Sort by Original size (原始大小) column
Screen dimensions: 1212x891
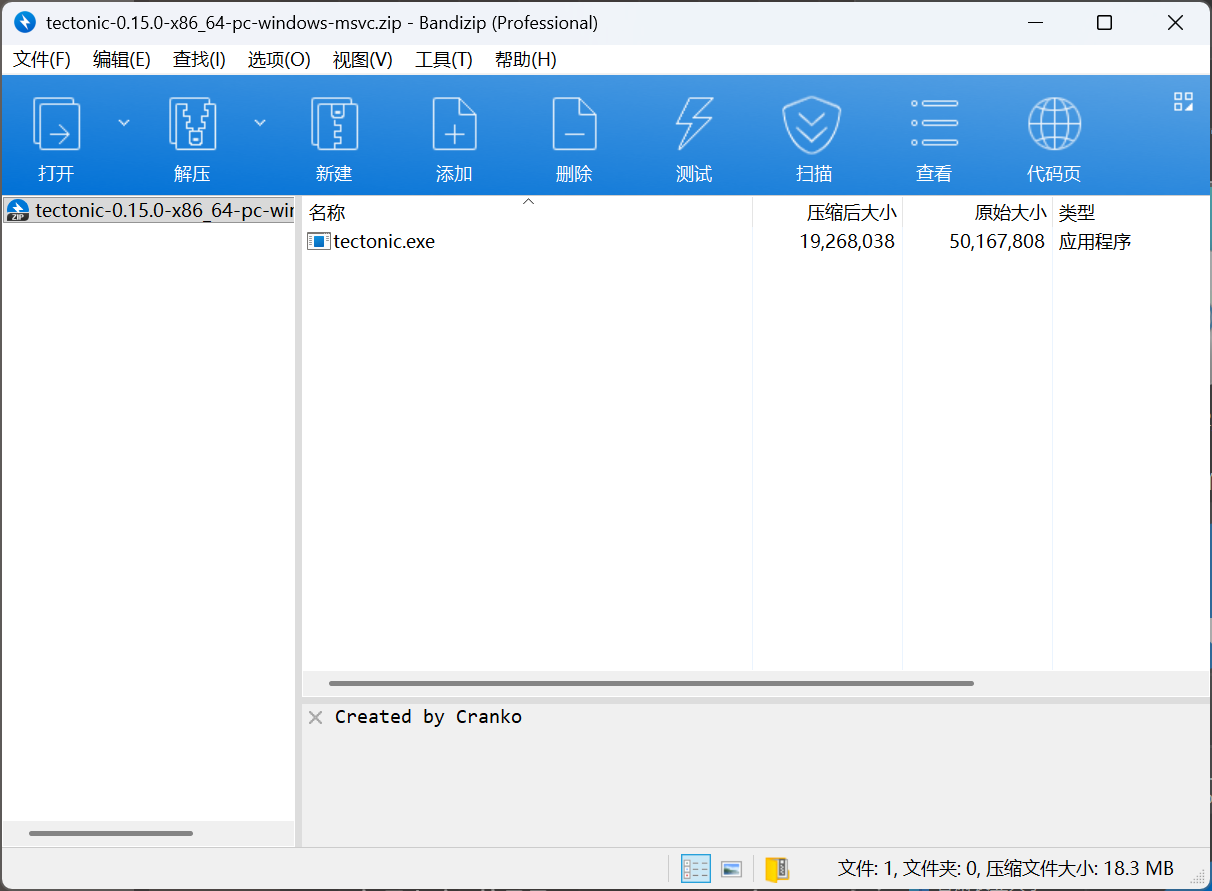pos(977,212)
